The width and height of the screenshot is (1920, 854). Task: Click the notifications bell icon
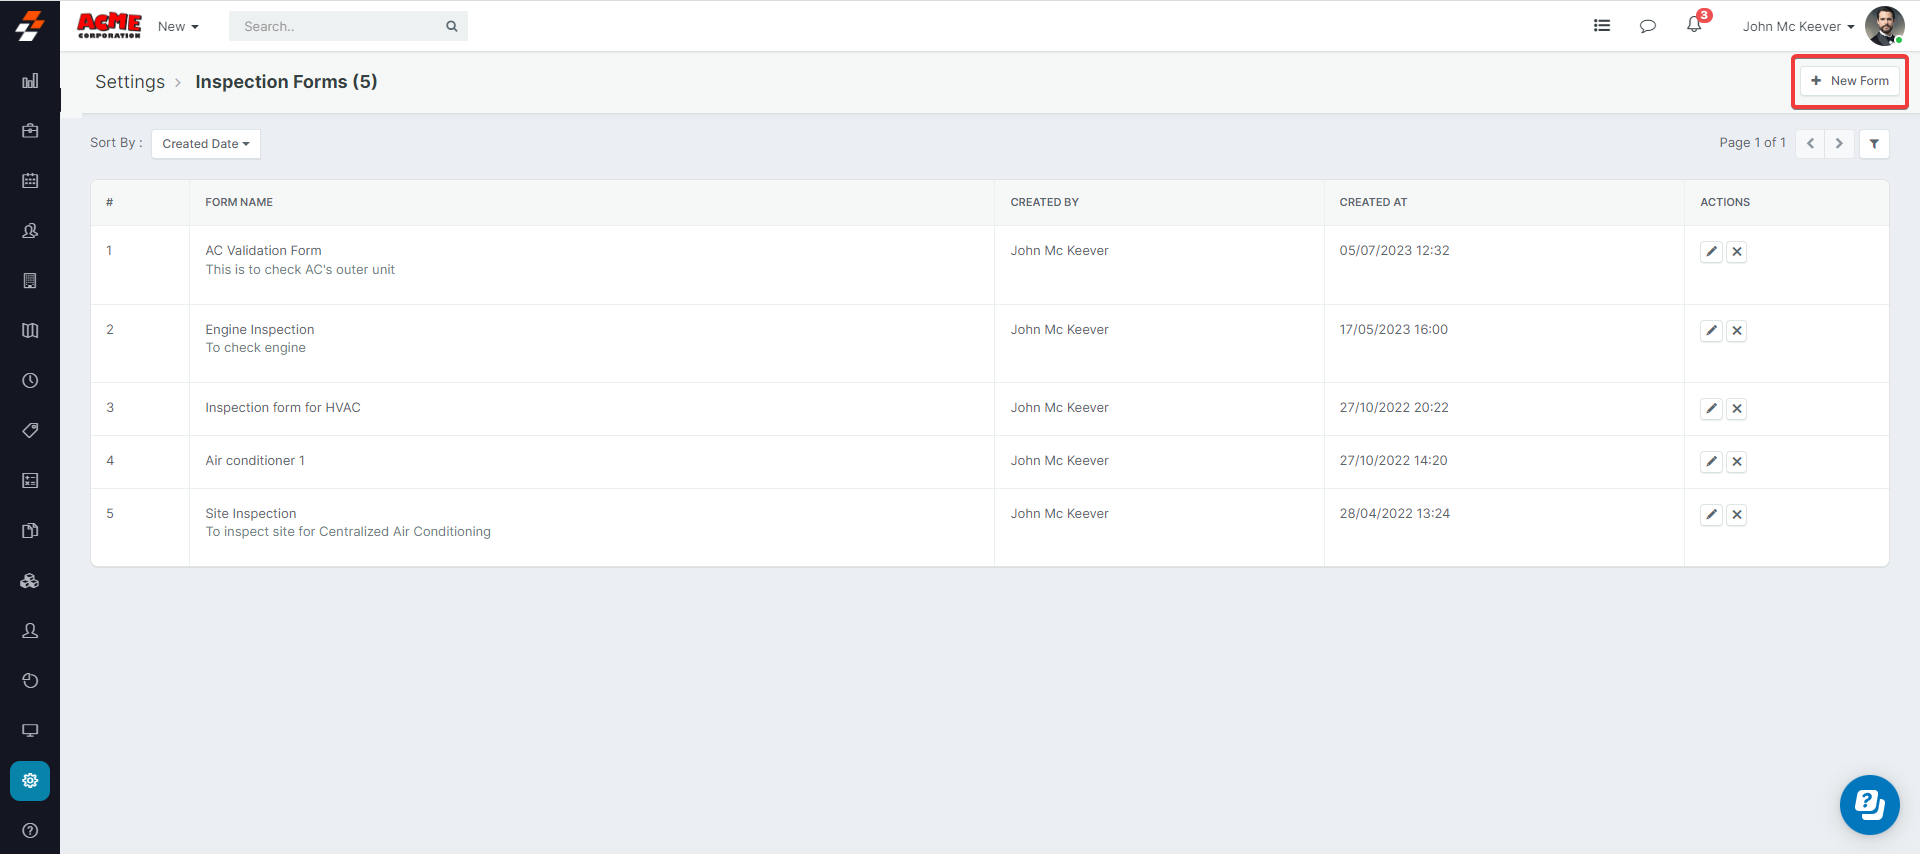coord(1693,25)
